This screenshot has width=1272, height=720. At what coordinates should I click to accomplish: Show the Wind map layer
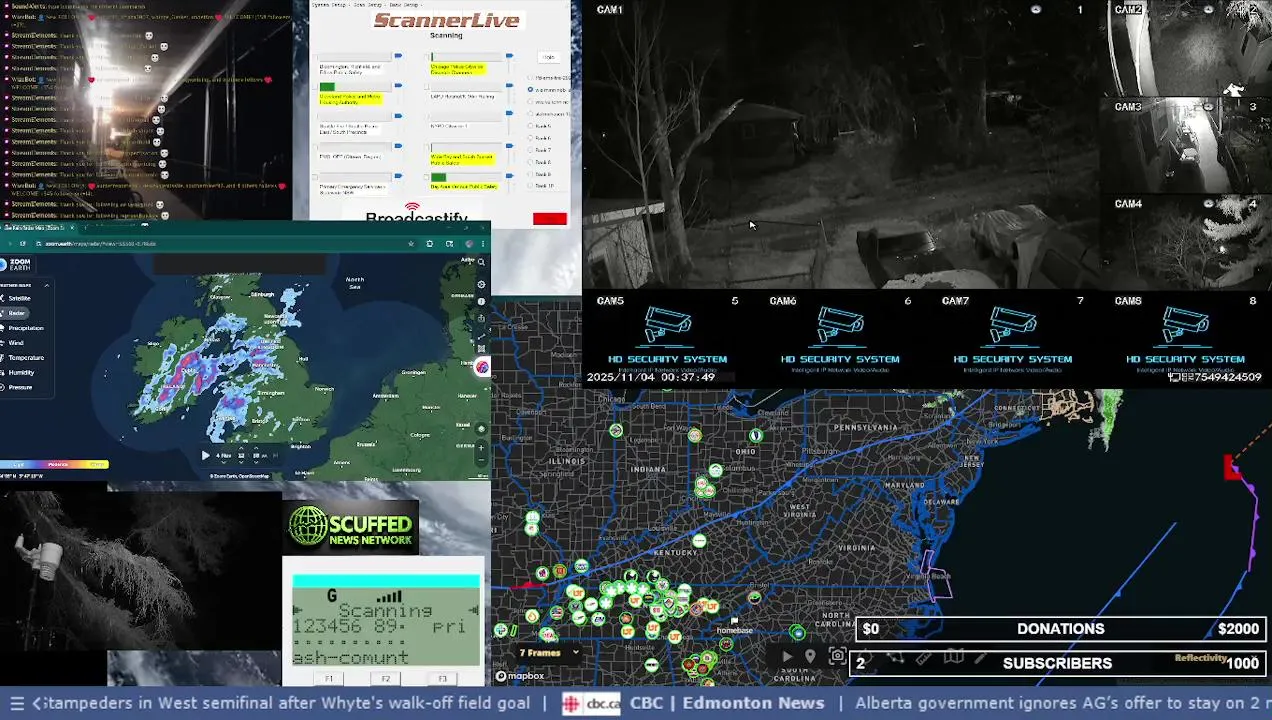(14, 343)
